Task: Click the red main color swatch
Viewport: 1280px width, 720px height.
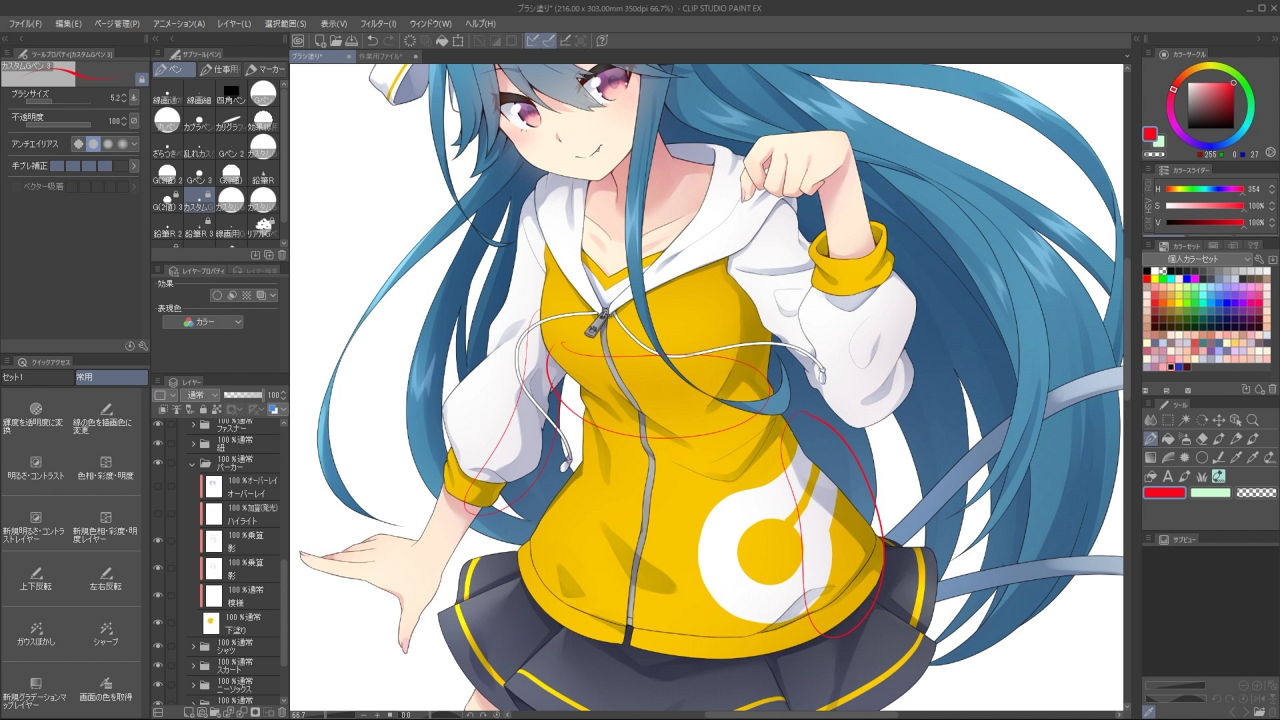Action: 1164,492
